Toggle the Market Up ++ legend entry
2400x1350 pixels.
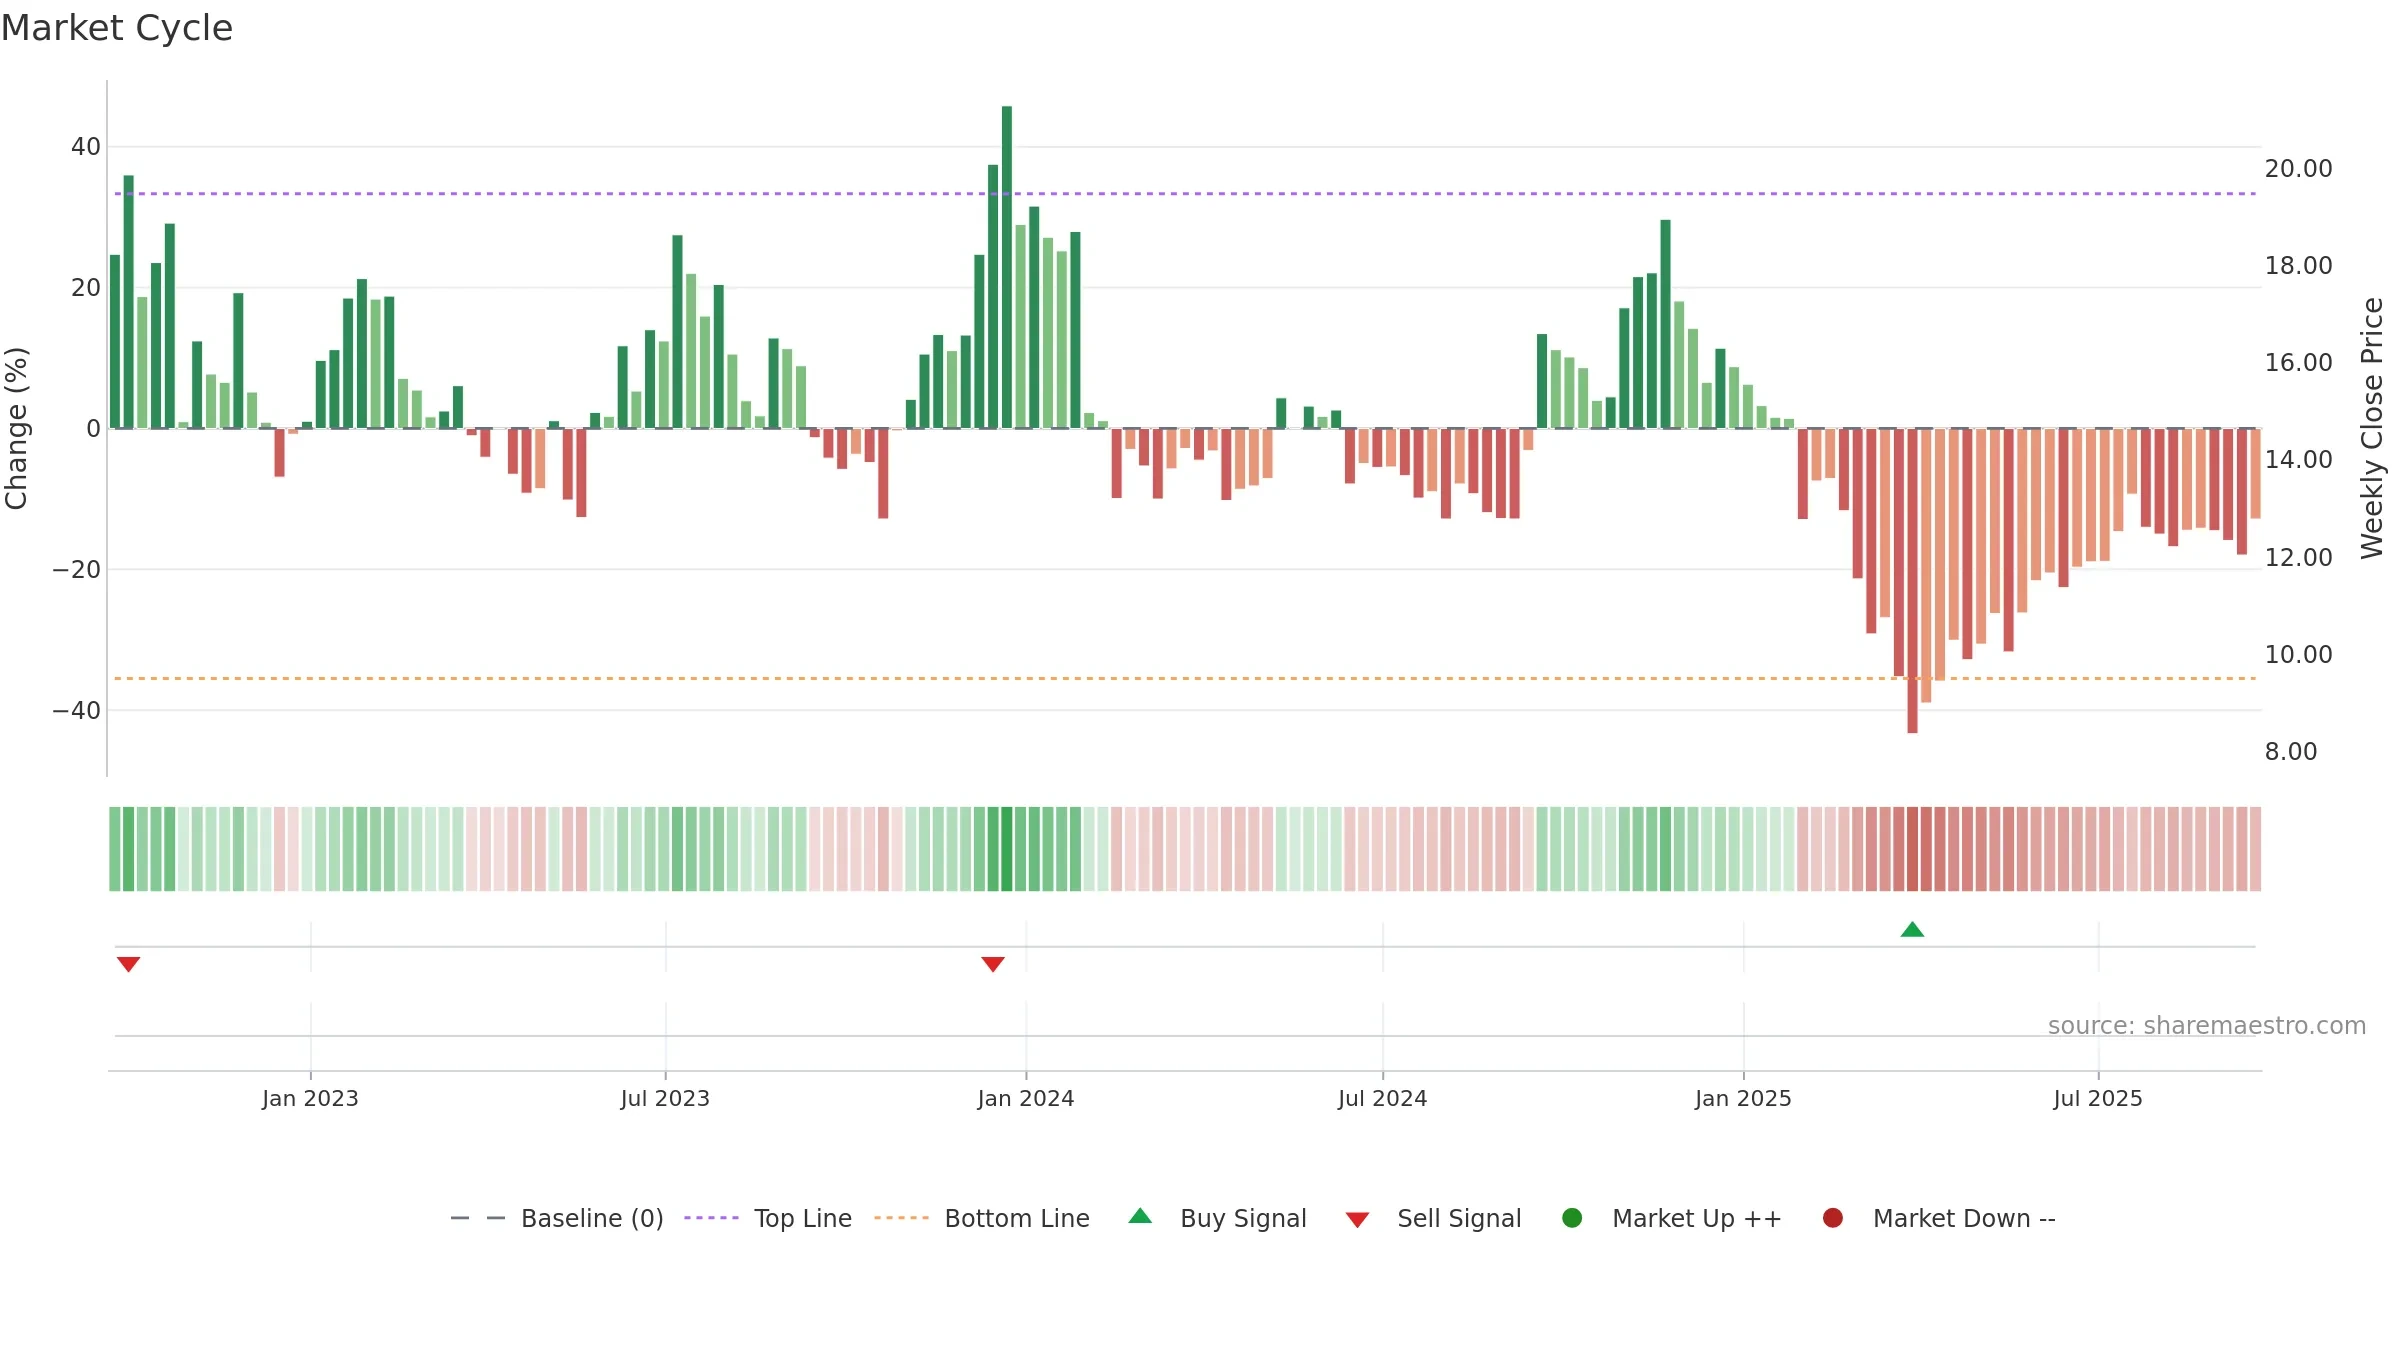coord(1672,1218)
